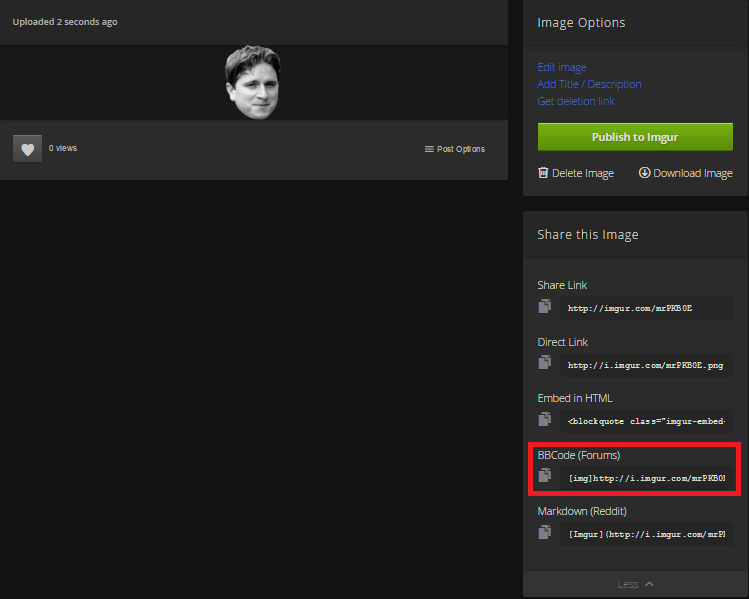This screenshot has height=599, width=749.
Task: Select the BBCode (Forums) code field
Action: pos(646,478)
